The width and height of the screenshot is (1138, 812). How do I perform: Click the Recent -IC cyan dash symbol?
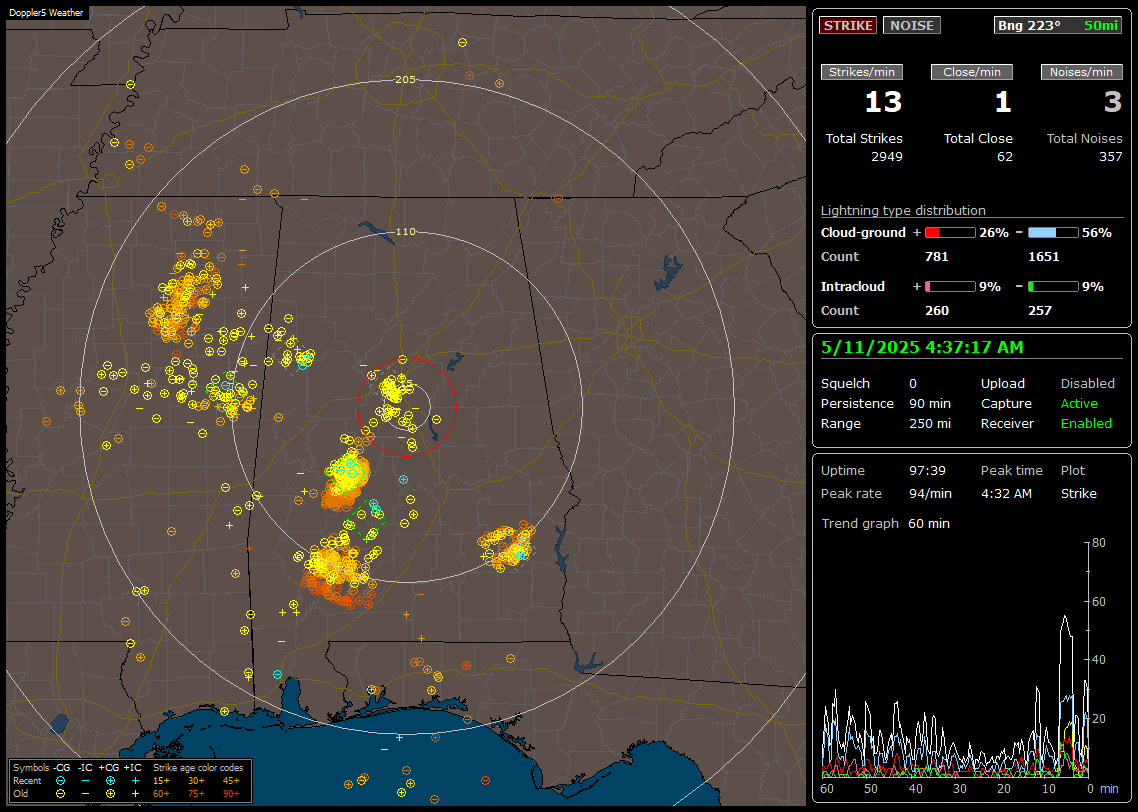coord(86,781)
